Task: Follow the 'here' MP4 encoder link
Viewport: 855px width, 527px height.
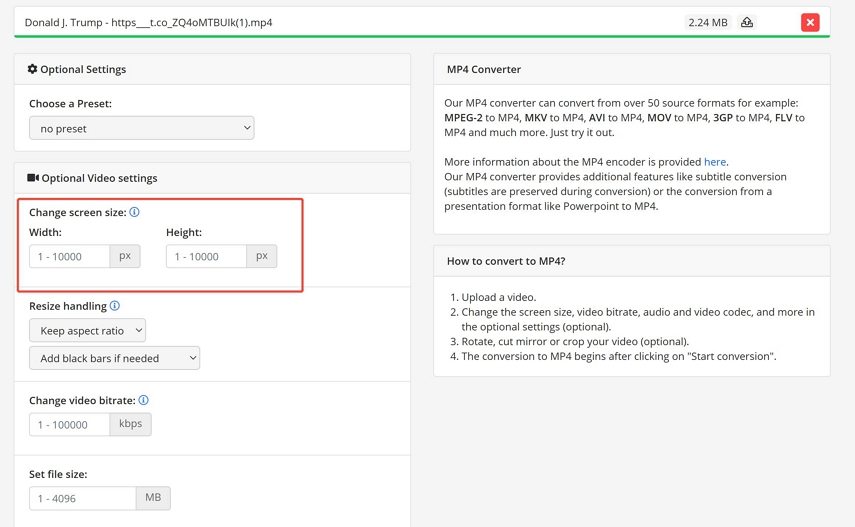Action: (x=715, y=161)
